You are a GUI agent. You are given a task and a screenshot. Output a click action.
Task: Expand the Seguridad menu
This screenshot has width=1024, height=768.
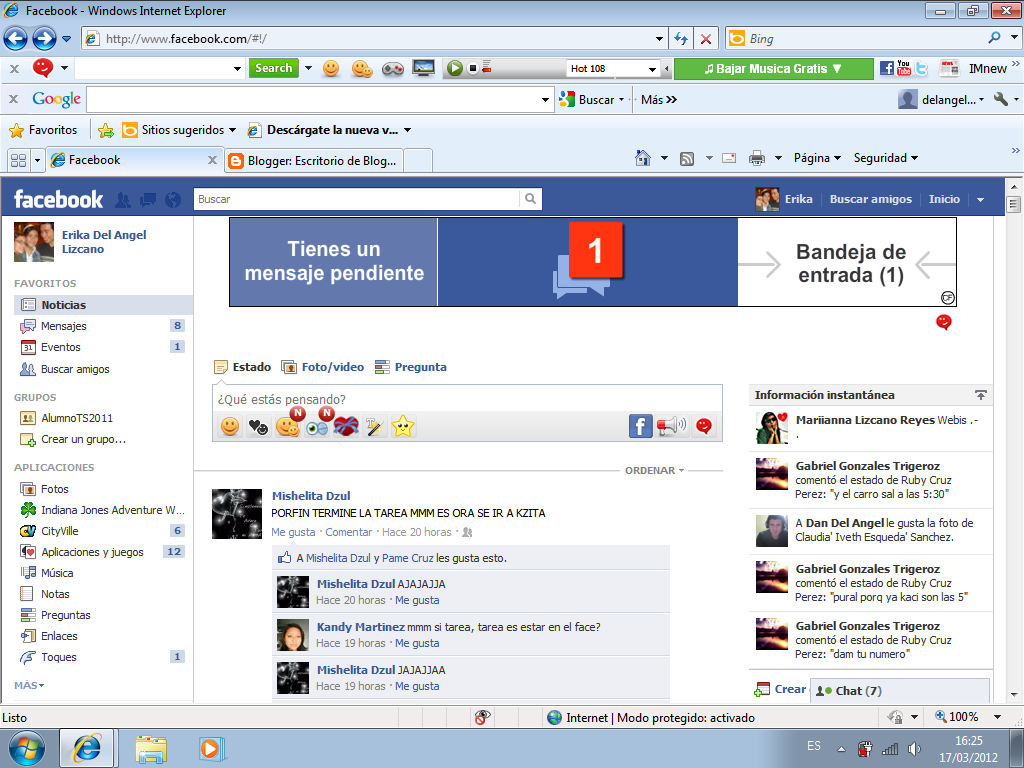(882, 158)
